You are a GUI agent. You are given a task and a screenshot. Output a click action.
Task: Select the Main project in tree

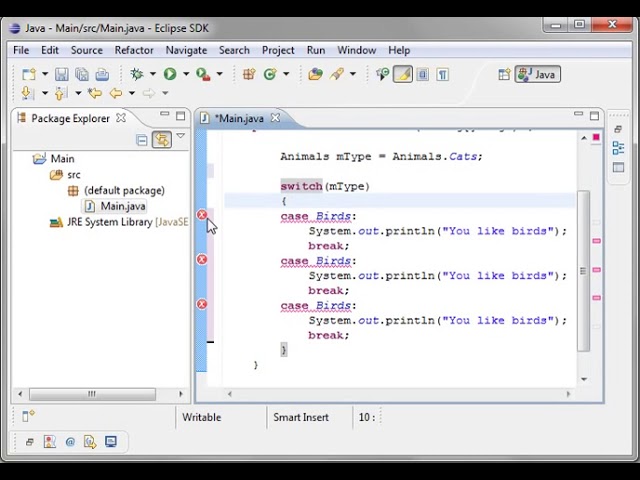(x=62, y=158)
